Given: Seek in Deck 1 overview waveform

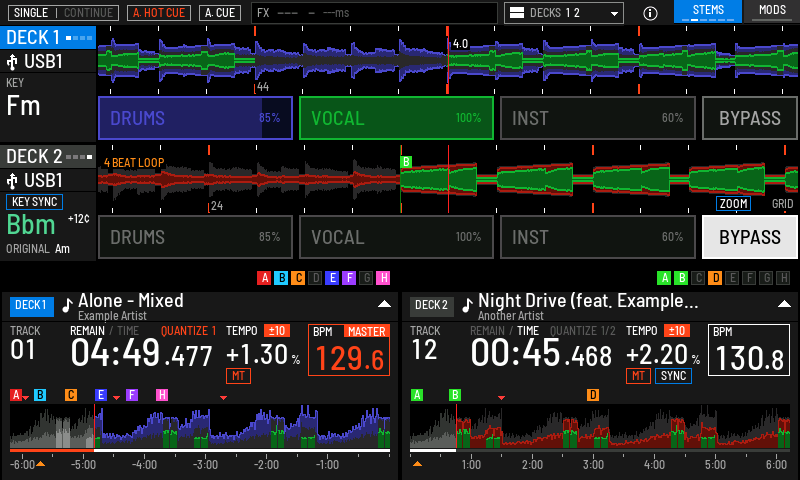Looking at the screenshot, I should tap(200, 426).
